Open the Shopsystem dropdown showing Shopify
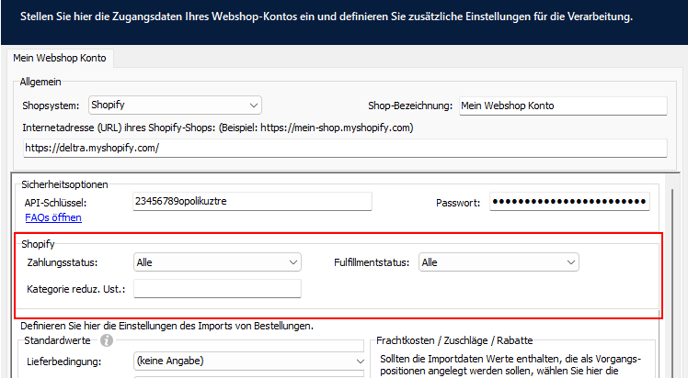 pyautogui.click(x=175, y=105)
